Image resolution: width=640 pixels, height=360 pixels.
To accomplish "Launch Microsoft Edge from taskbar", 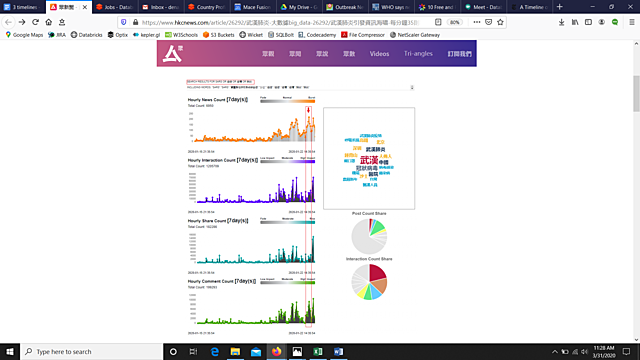I will point(214,351).
